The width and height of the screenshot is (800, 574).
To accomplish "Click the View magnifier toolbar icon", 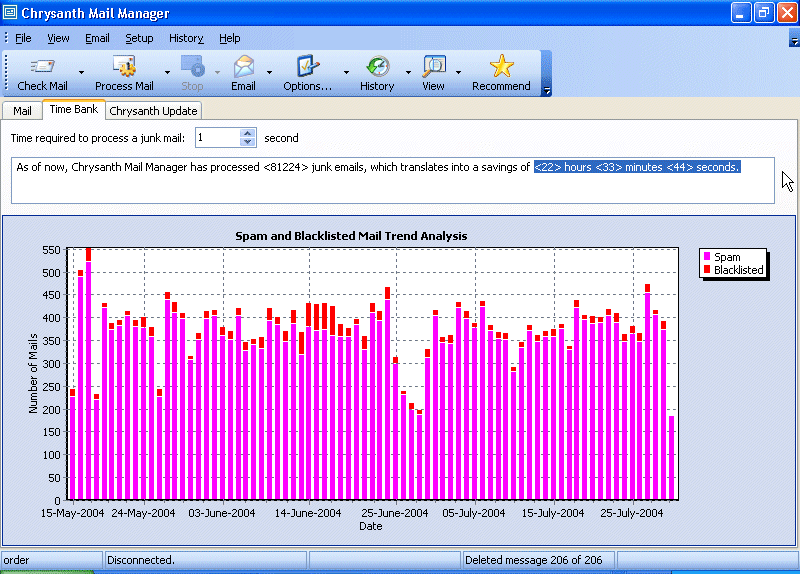I will point(433,67).
